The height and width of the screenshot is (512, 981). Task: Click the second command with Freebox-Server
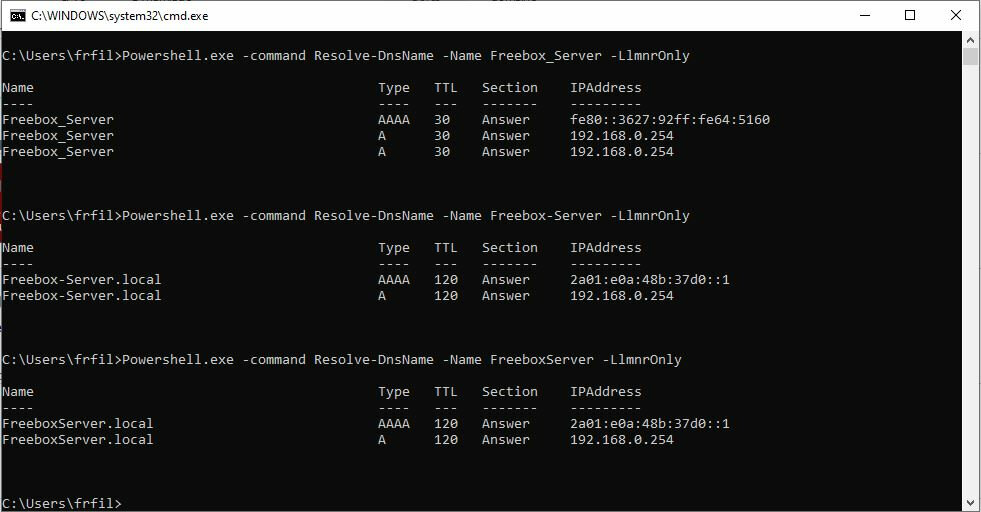(x=405, y=216)
